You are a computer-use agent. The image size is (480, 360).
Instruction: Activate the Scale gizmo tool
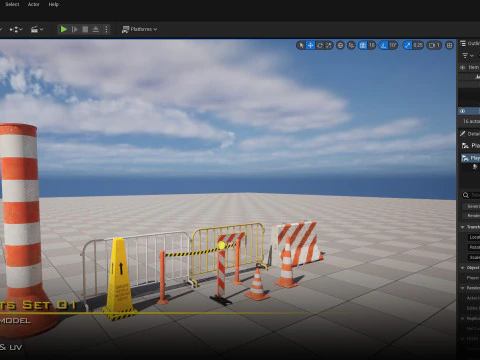(329, 45)
